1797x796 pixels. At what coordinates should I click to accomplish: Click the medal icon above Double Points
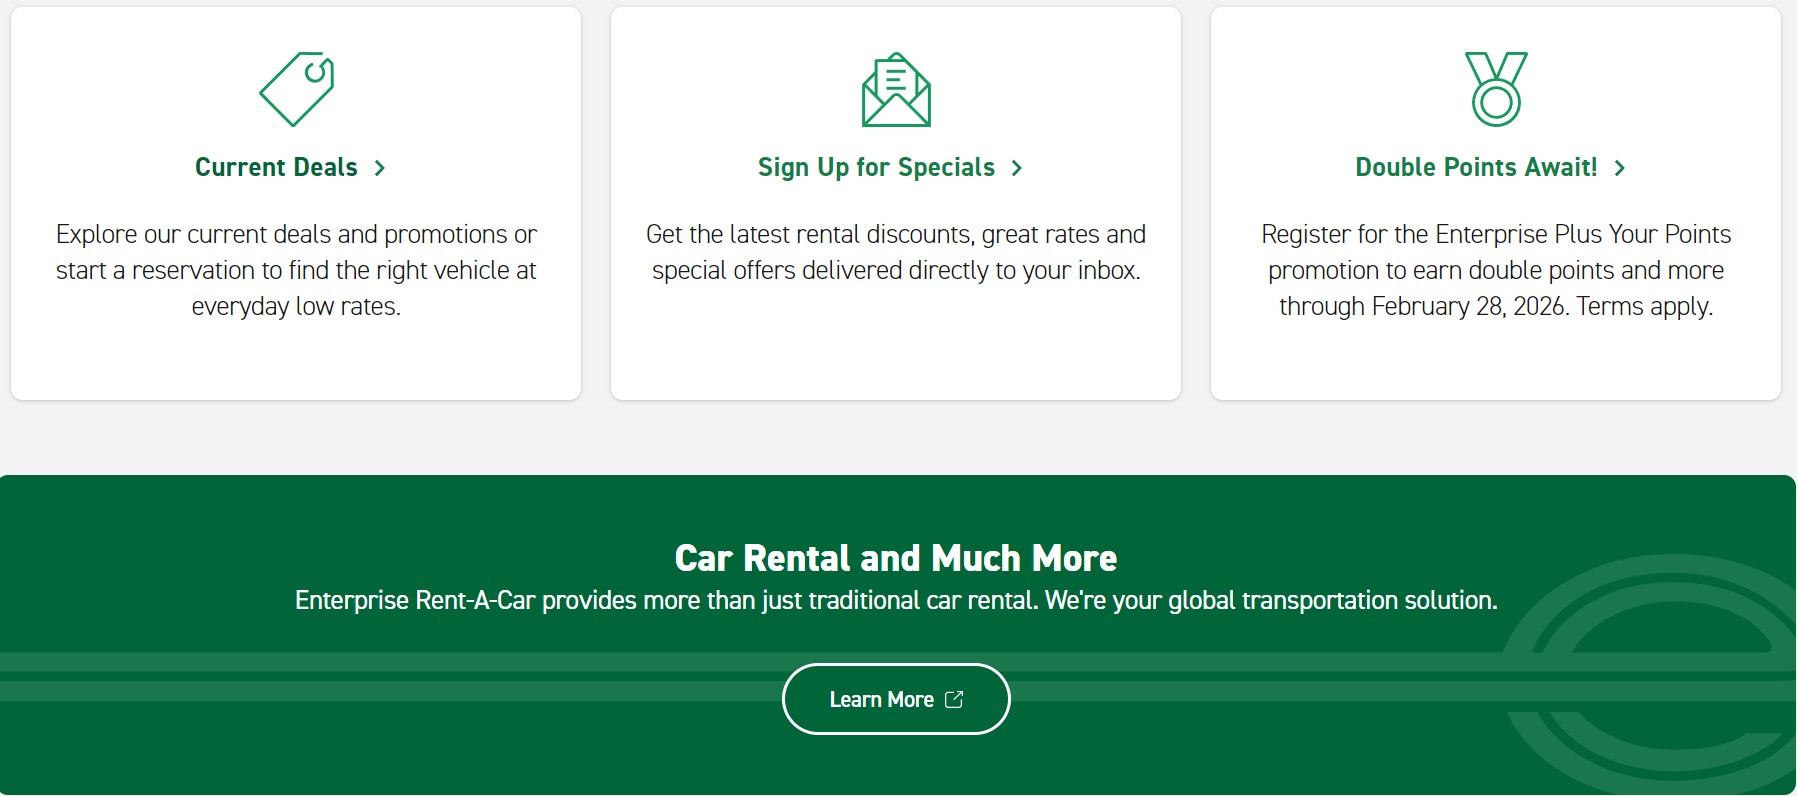1496,90
